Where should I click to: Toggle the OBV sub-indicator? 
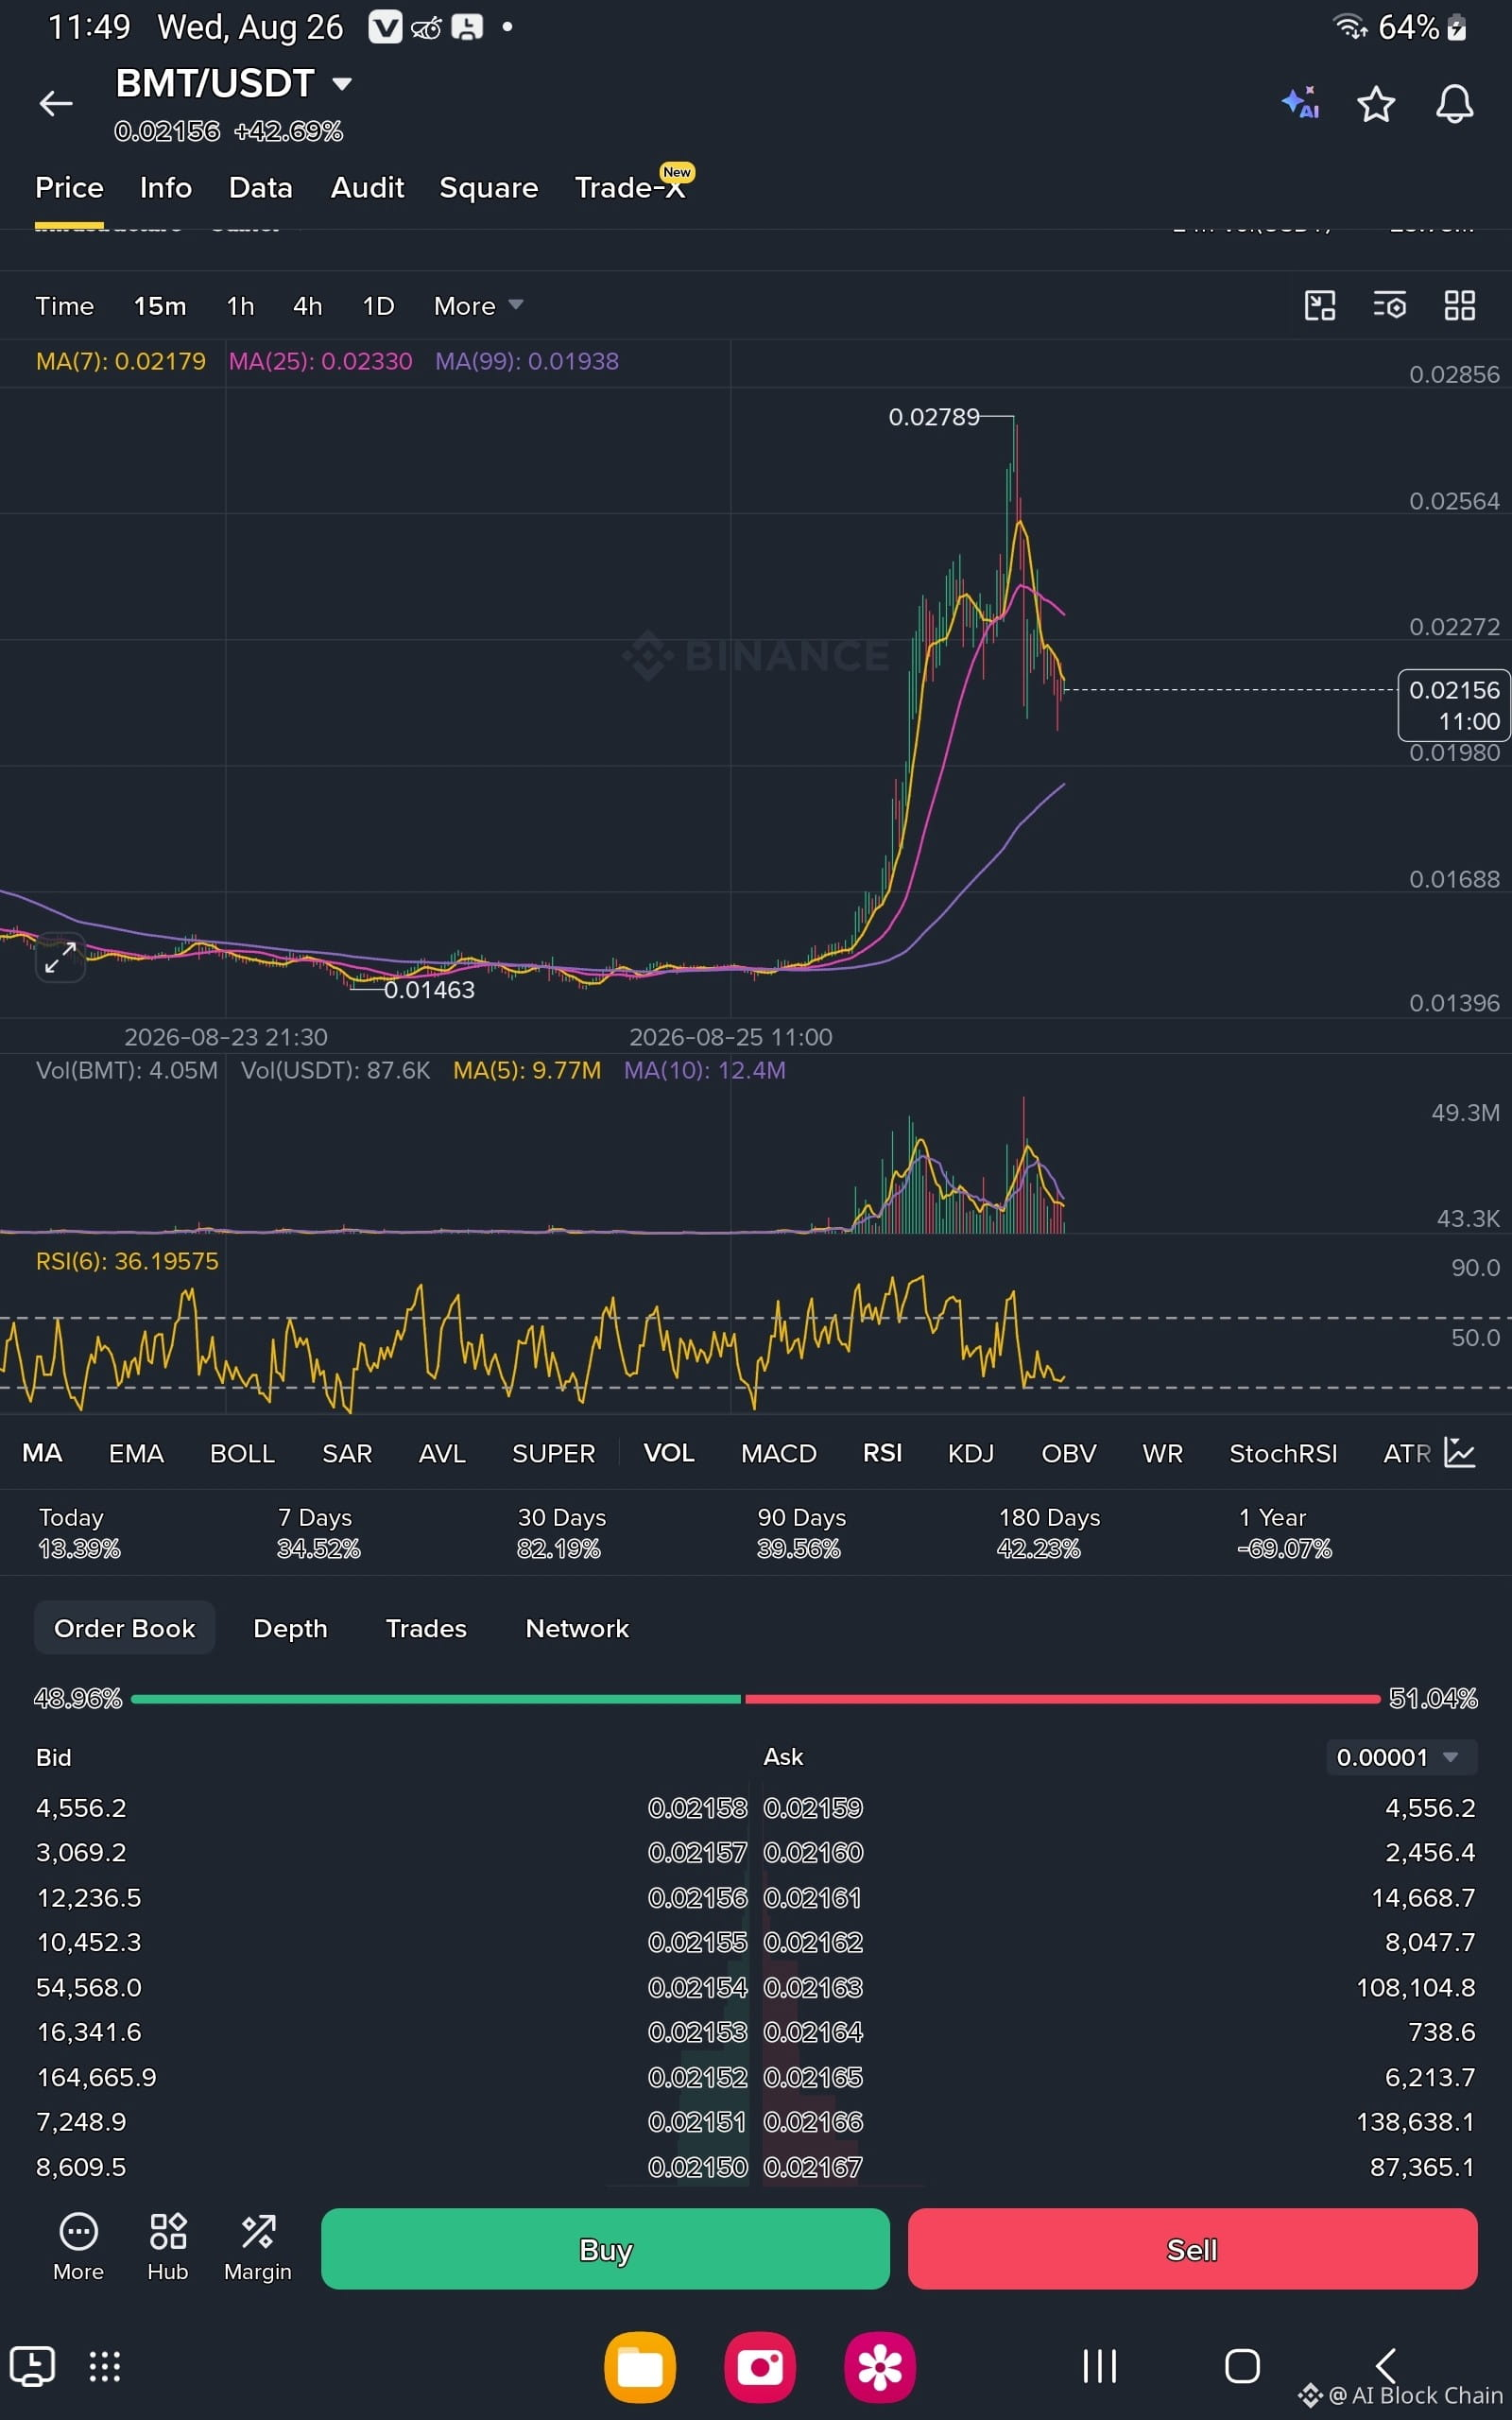pyautogui.click(x=1069, y=1453)
